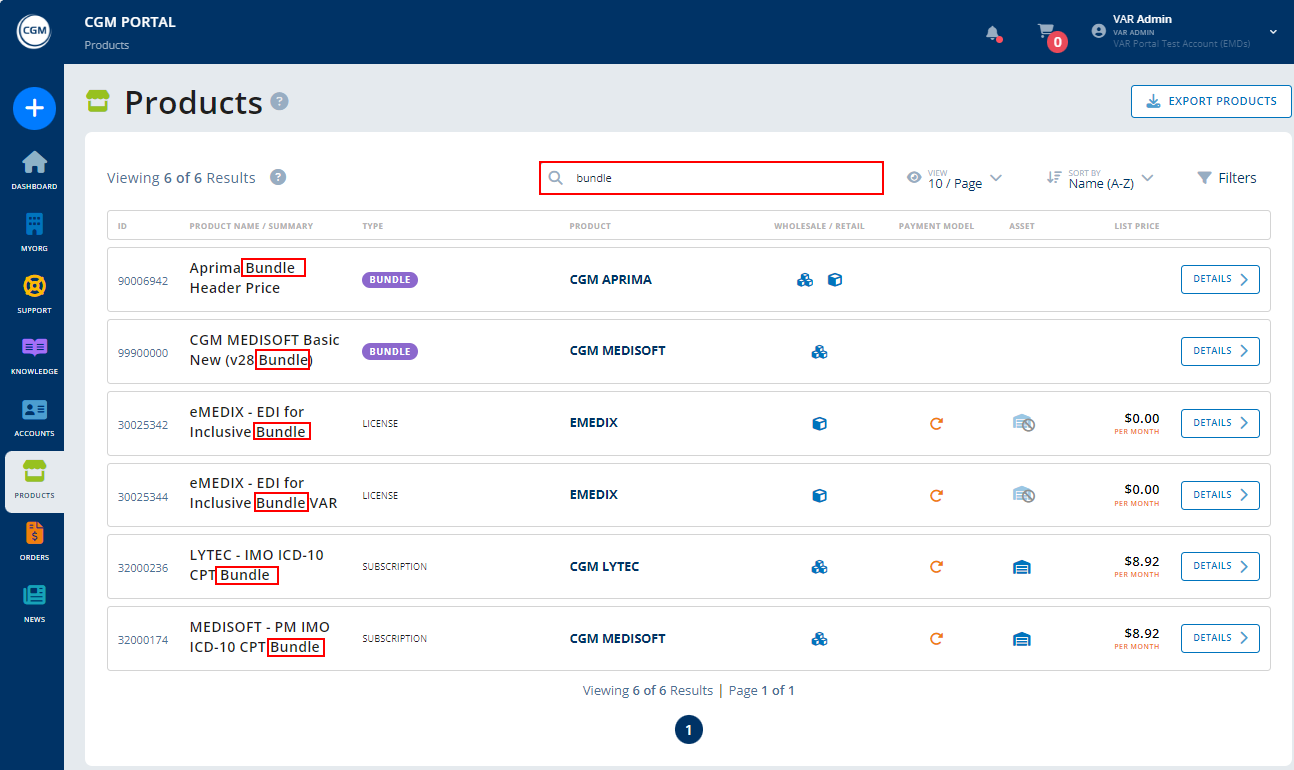Open Details for Aprima Bundle Header Price
This screenshot has width=1294, height=770.
pyautogui.click(x=1219, y=280)
